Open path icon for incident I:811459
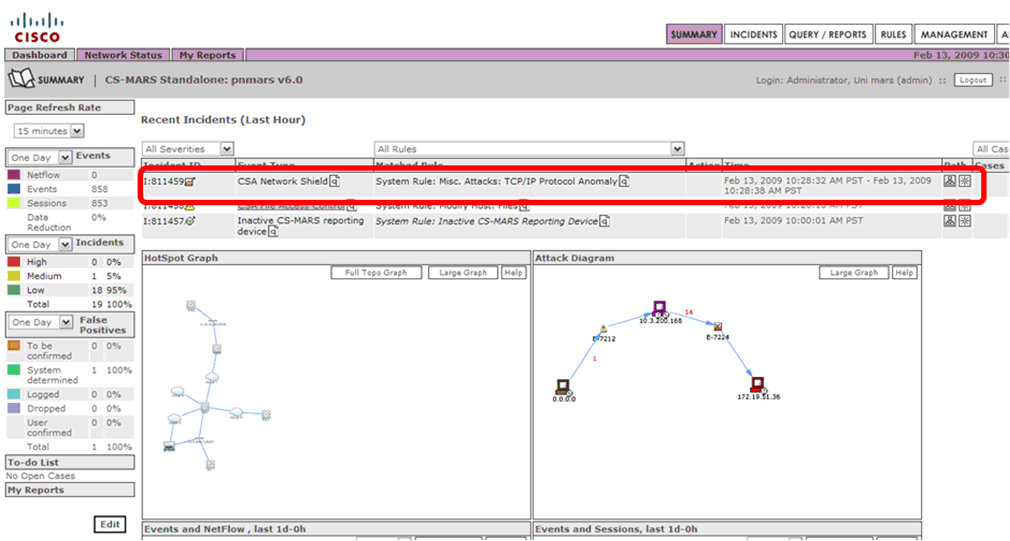Image resolution: width=1010 pixels, height=541 pixels. 949,181
